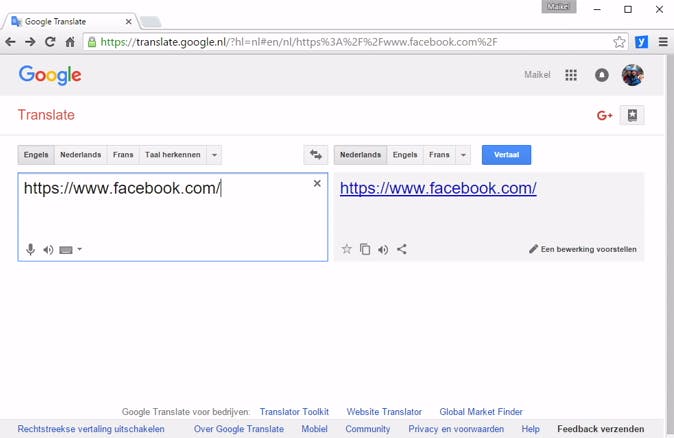
Task: Open the account profile picture
Action: [x=633, y=75]
